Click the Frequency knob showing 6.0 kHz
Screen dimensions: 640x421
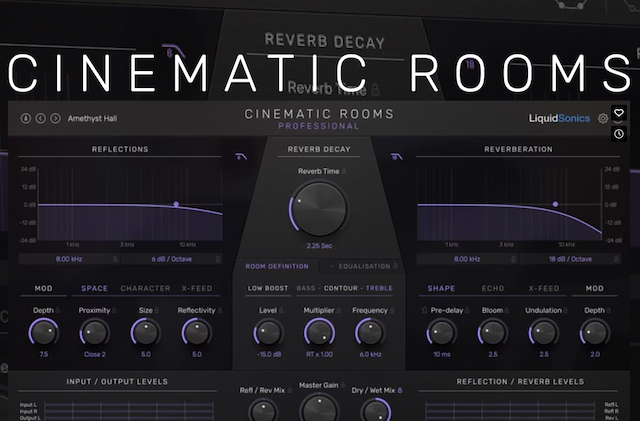tap(370, 332)
